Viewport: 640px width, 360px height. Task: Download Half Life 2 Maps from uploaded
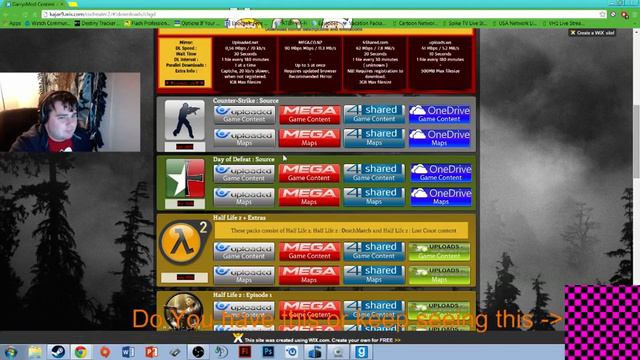(x=244, y=276)
